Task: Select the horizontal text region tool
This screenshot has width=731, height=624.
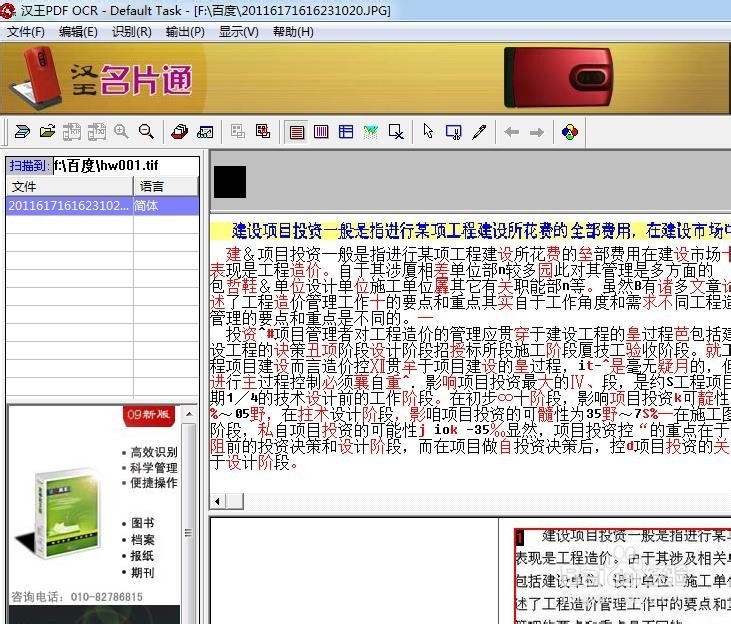Action: pos(297,132)
